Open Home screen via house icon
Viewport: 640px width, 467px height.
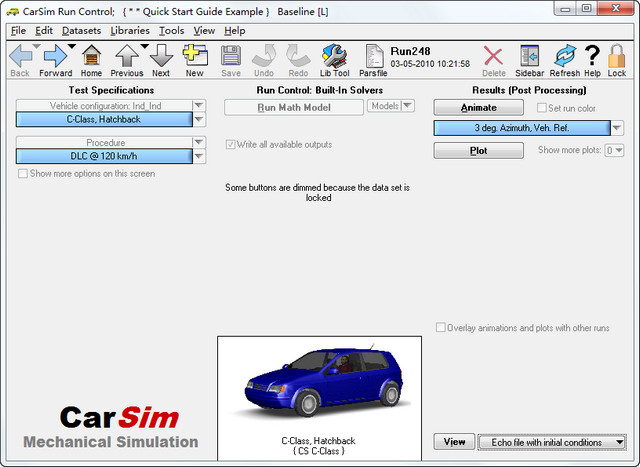[x=91, y=56]
